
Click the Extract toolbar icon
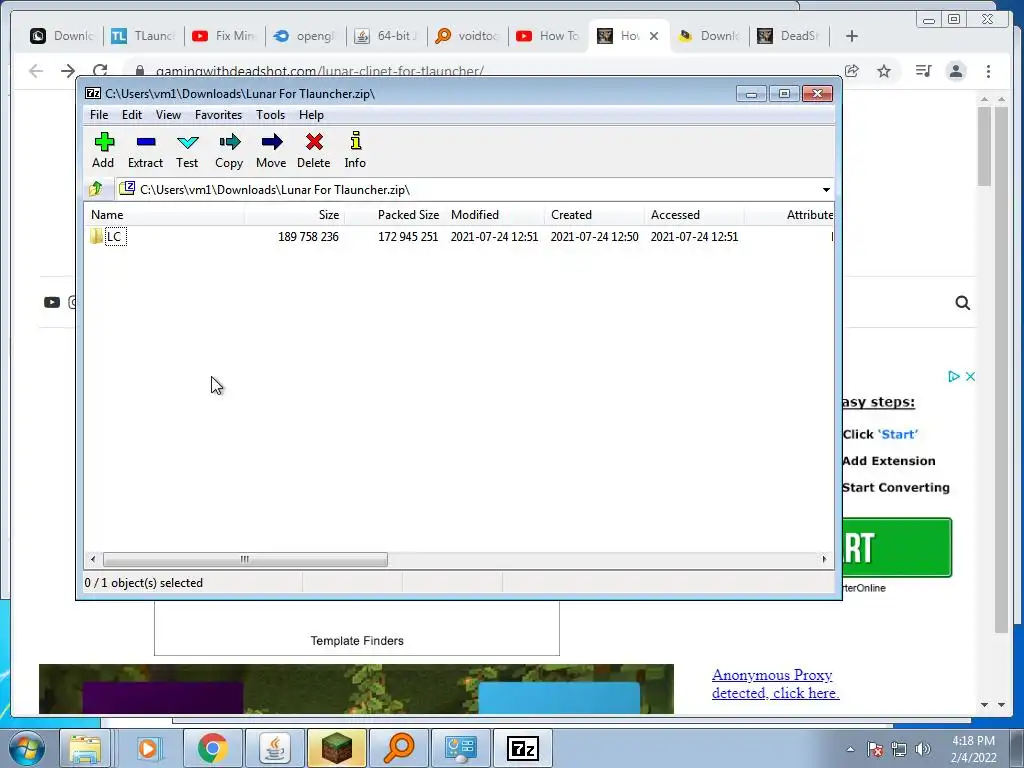pos(145,150)
